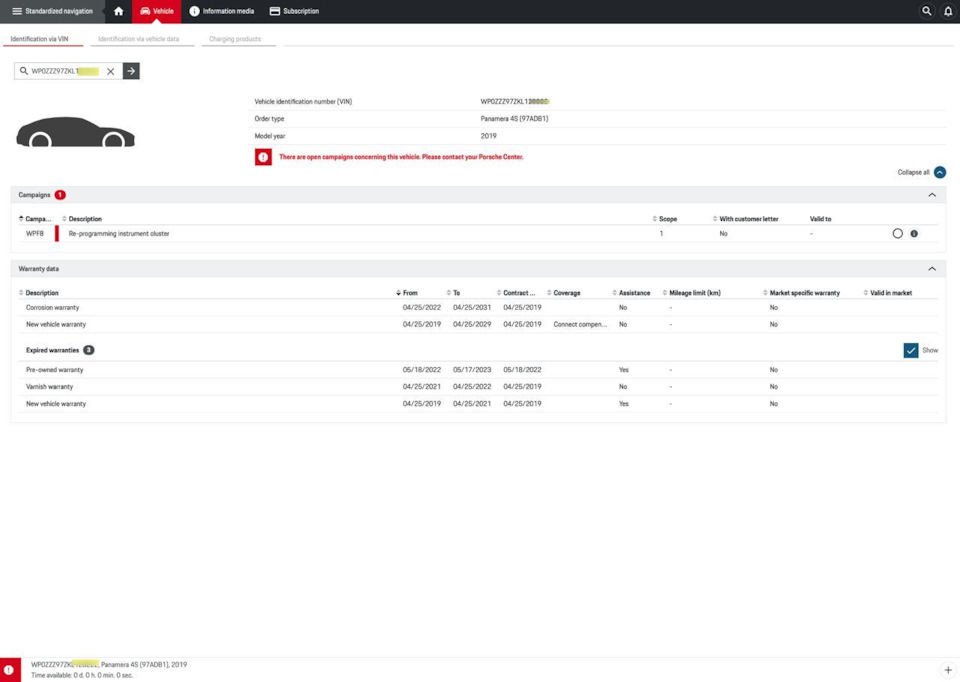This screenshot has width=960, height=682.
Task: Click the Pre-owned warranty row
Action: pyautogui.click(x=478, y=370)
